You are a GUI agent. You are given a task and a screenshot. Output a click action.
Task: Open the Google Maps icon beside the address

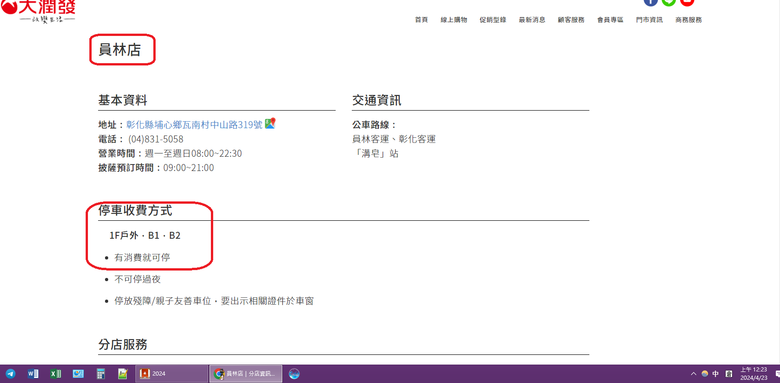pos(270,123)
